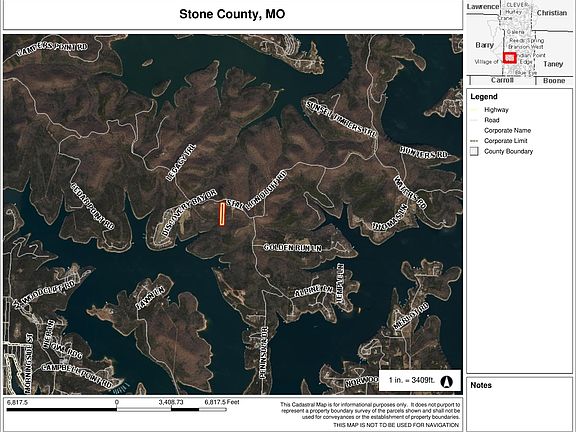
Task: Click the Thomas Ln road label
Action: click(x=389, y=217)
